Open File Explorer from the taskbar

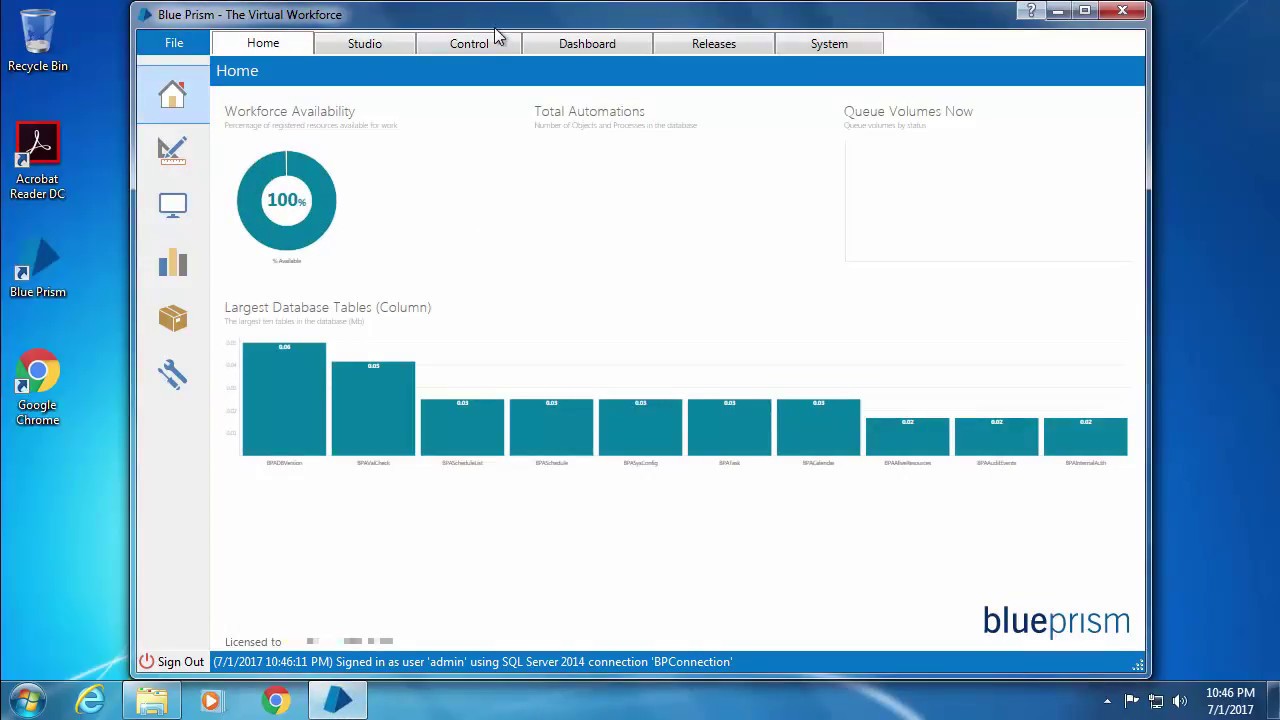coord(152,700)
